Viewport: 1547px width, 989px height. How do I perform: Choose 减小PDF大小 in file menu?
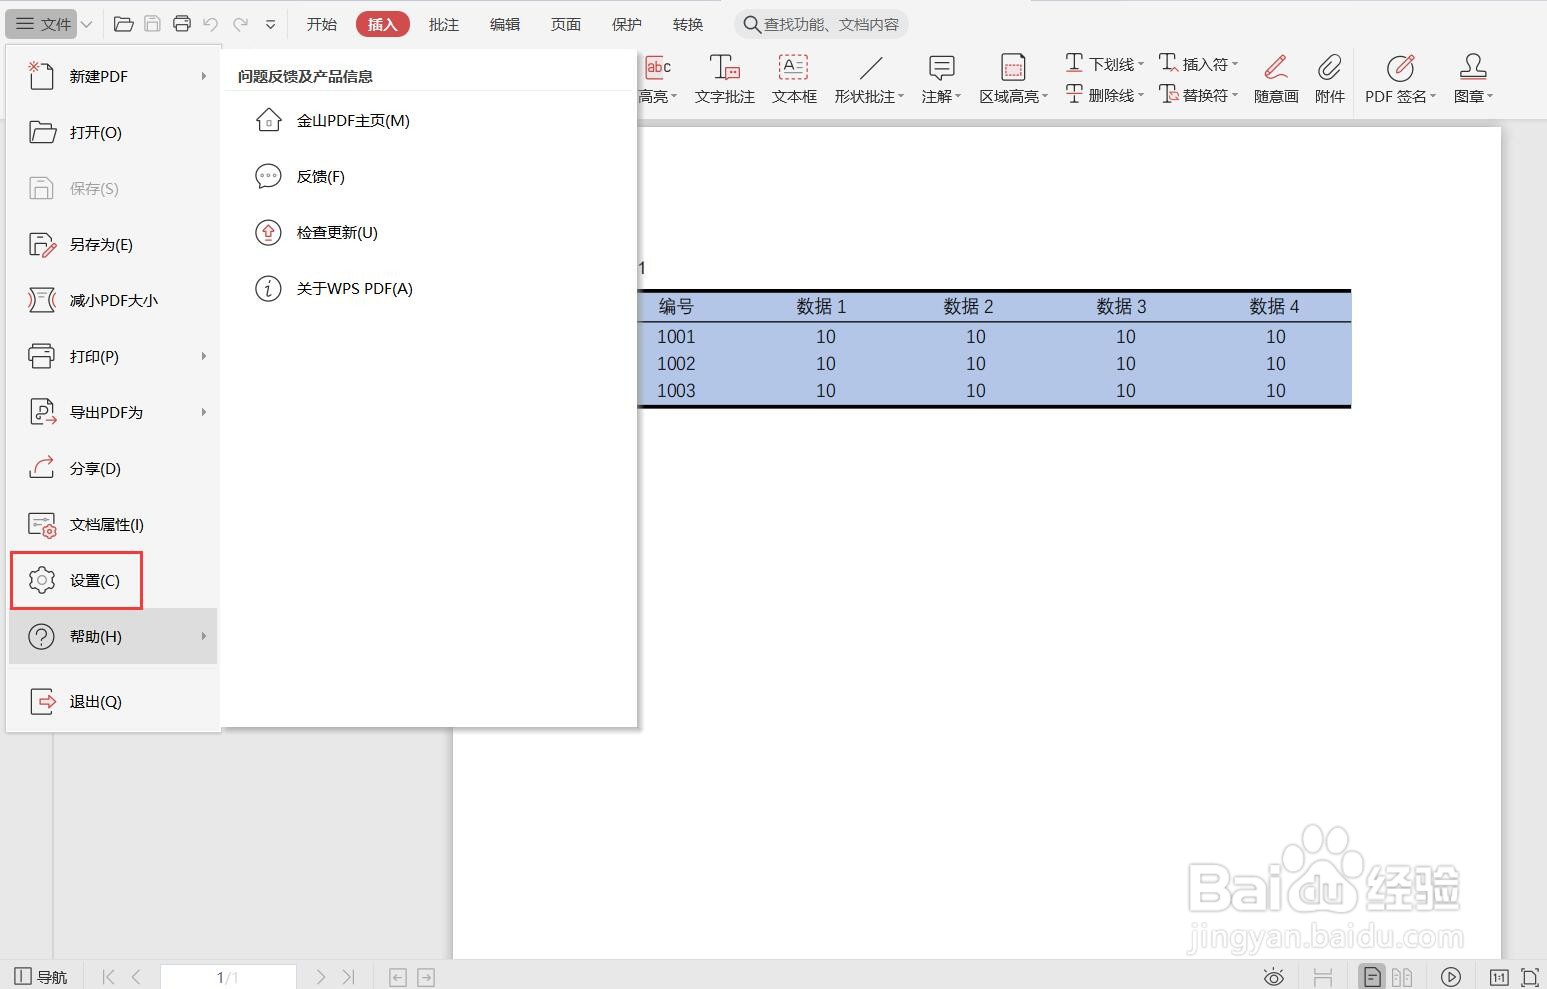(x=113, y=300)
